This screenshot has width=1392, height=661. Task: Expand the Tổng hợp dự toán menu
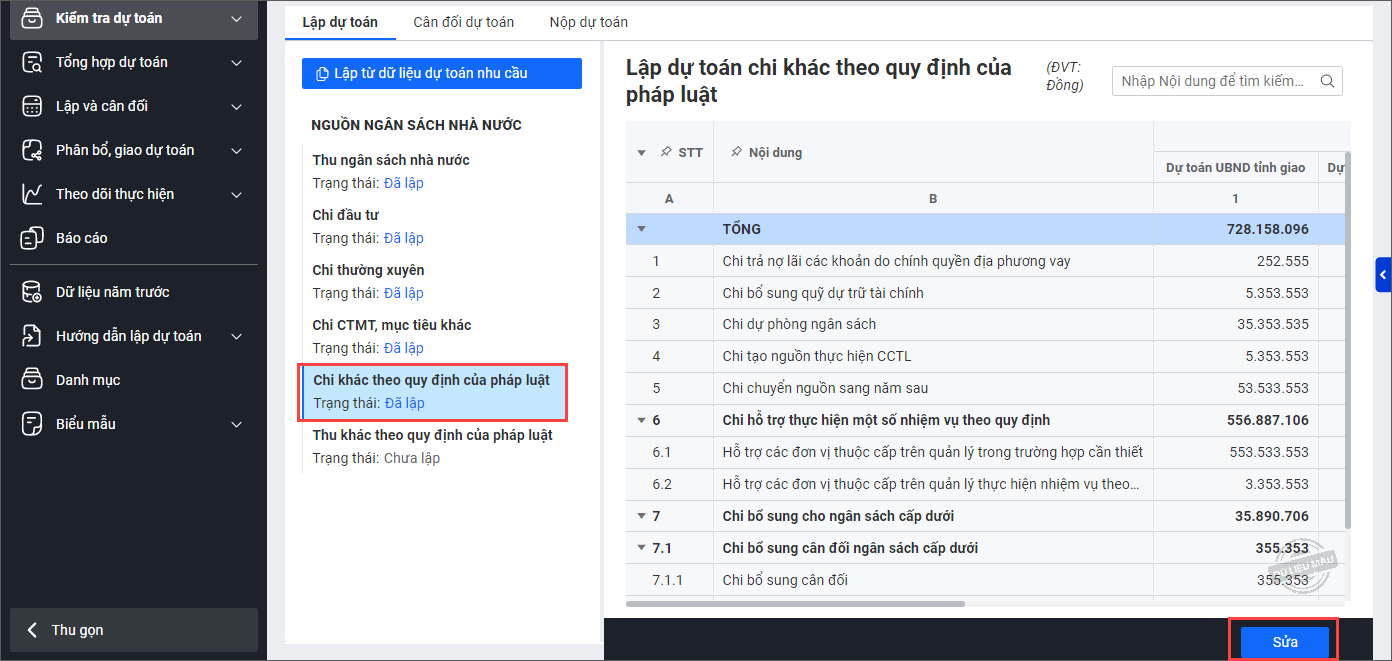236,62
